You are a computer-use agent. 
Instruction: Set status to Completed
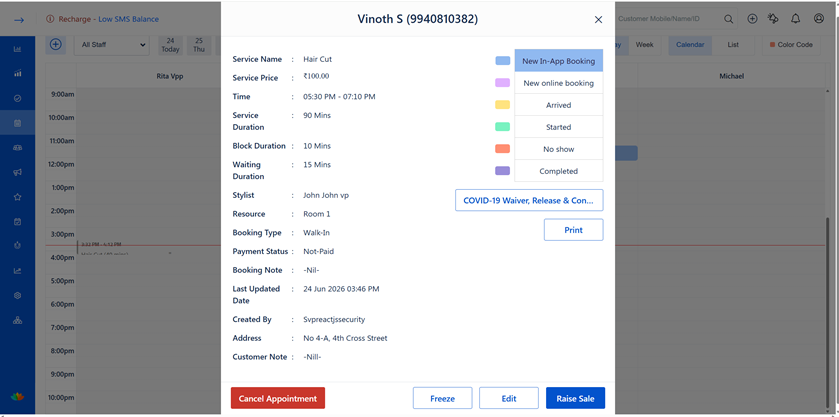pyautogui.click(x=559, y=171)
